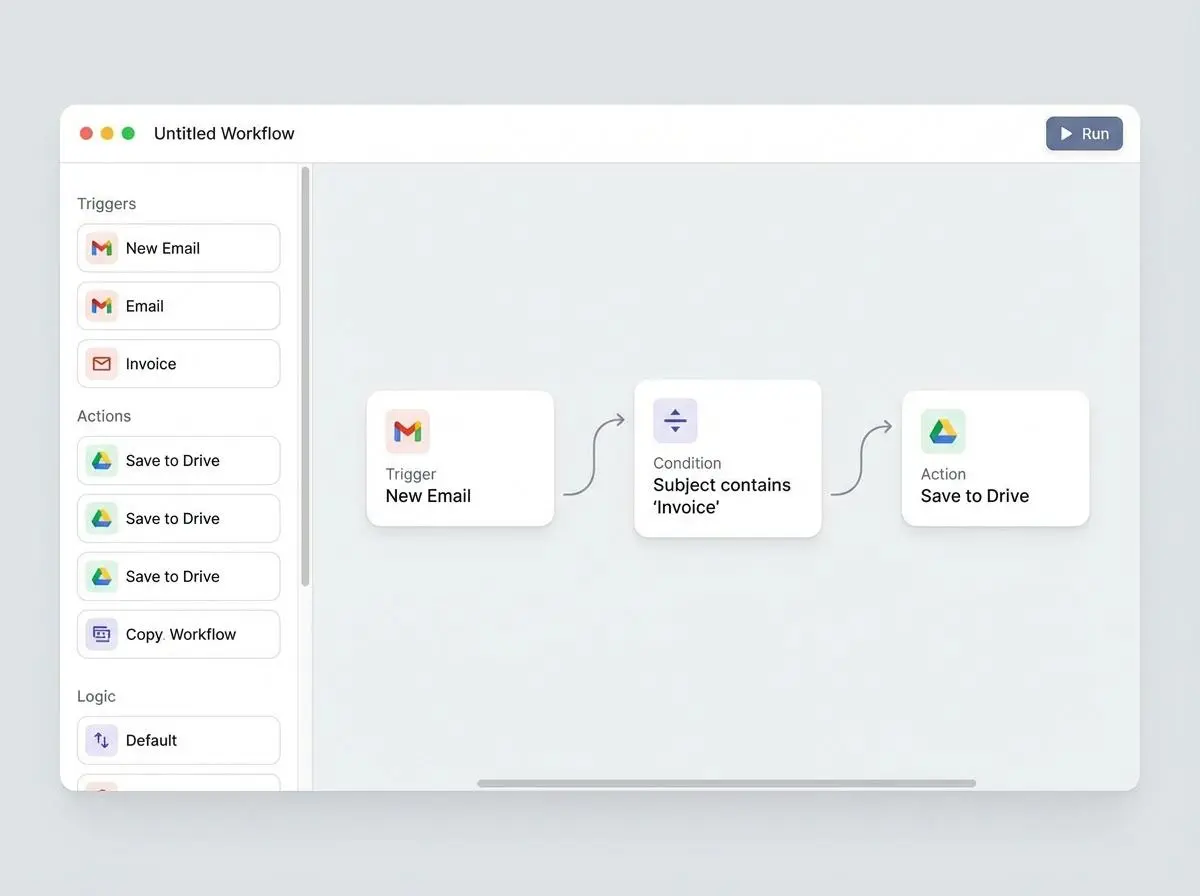Screen dimensions: 1200x896
Task: Click the Logic section heading
Action: click(97, 697)
